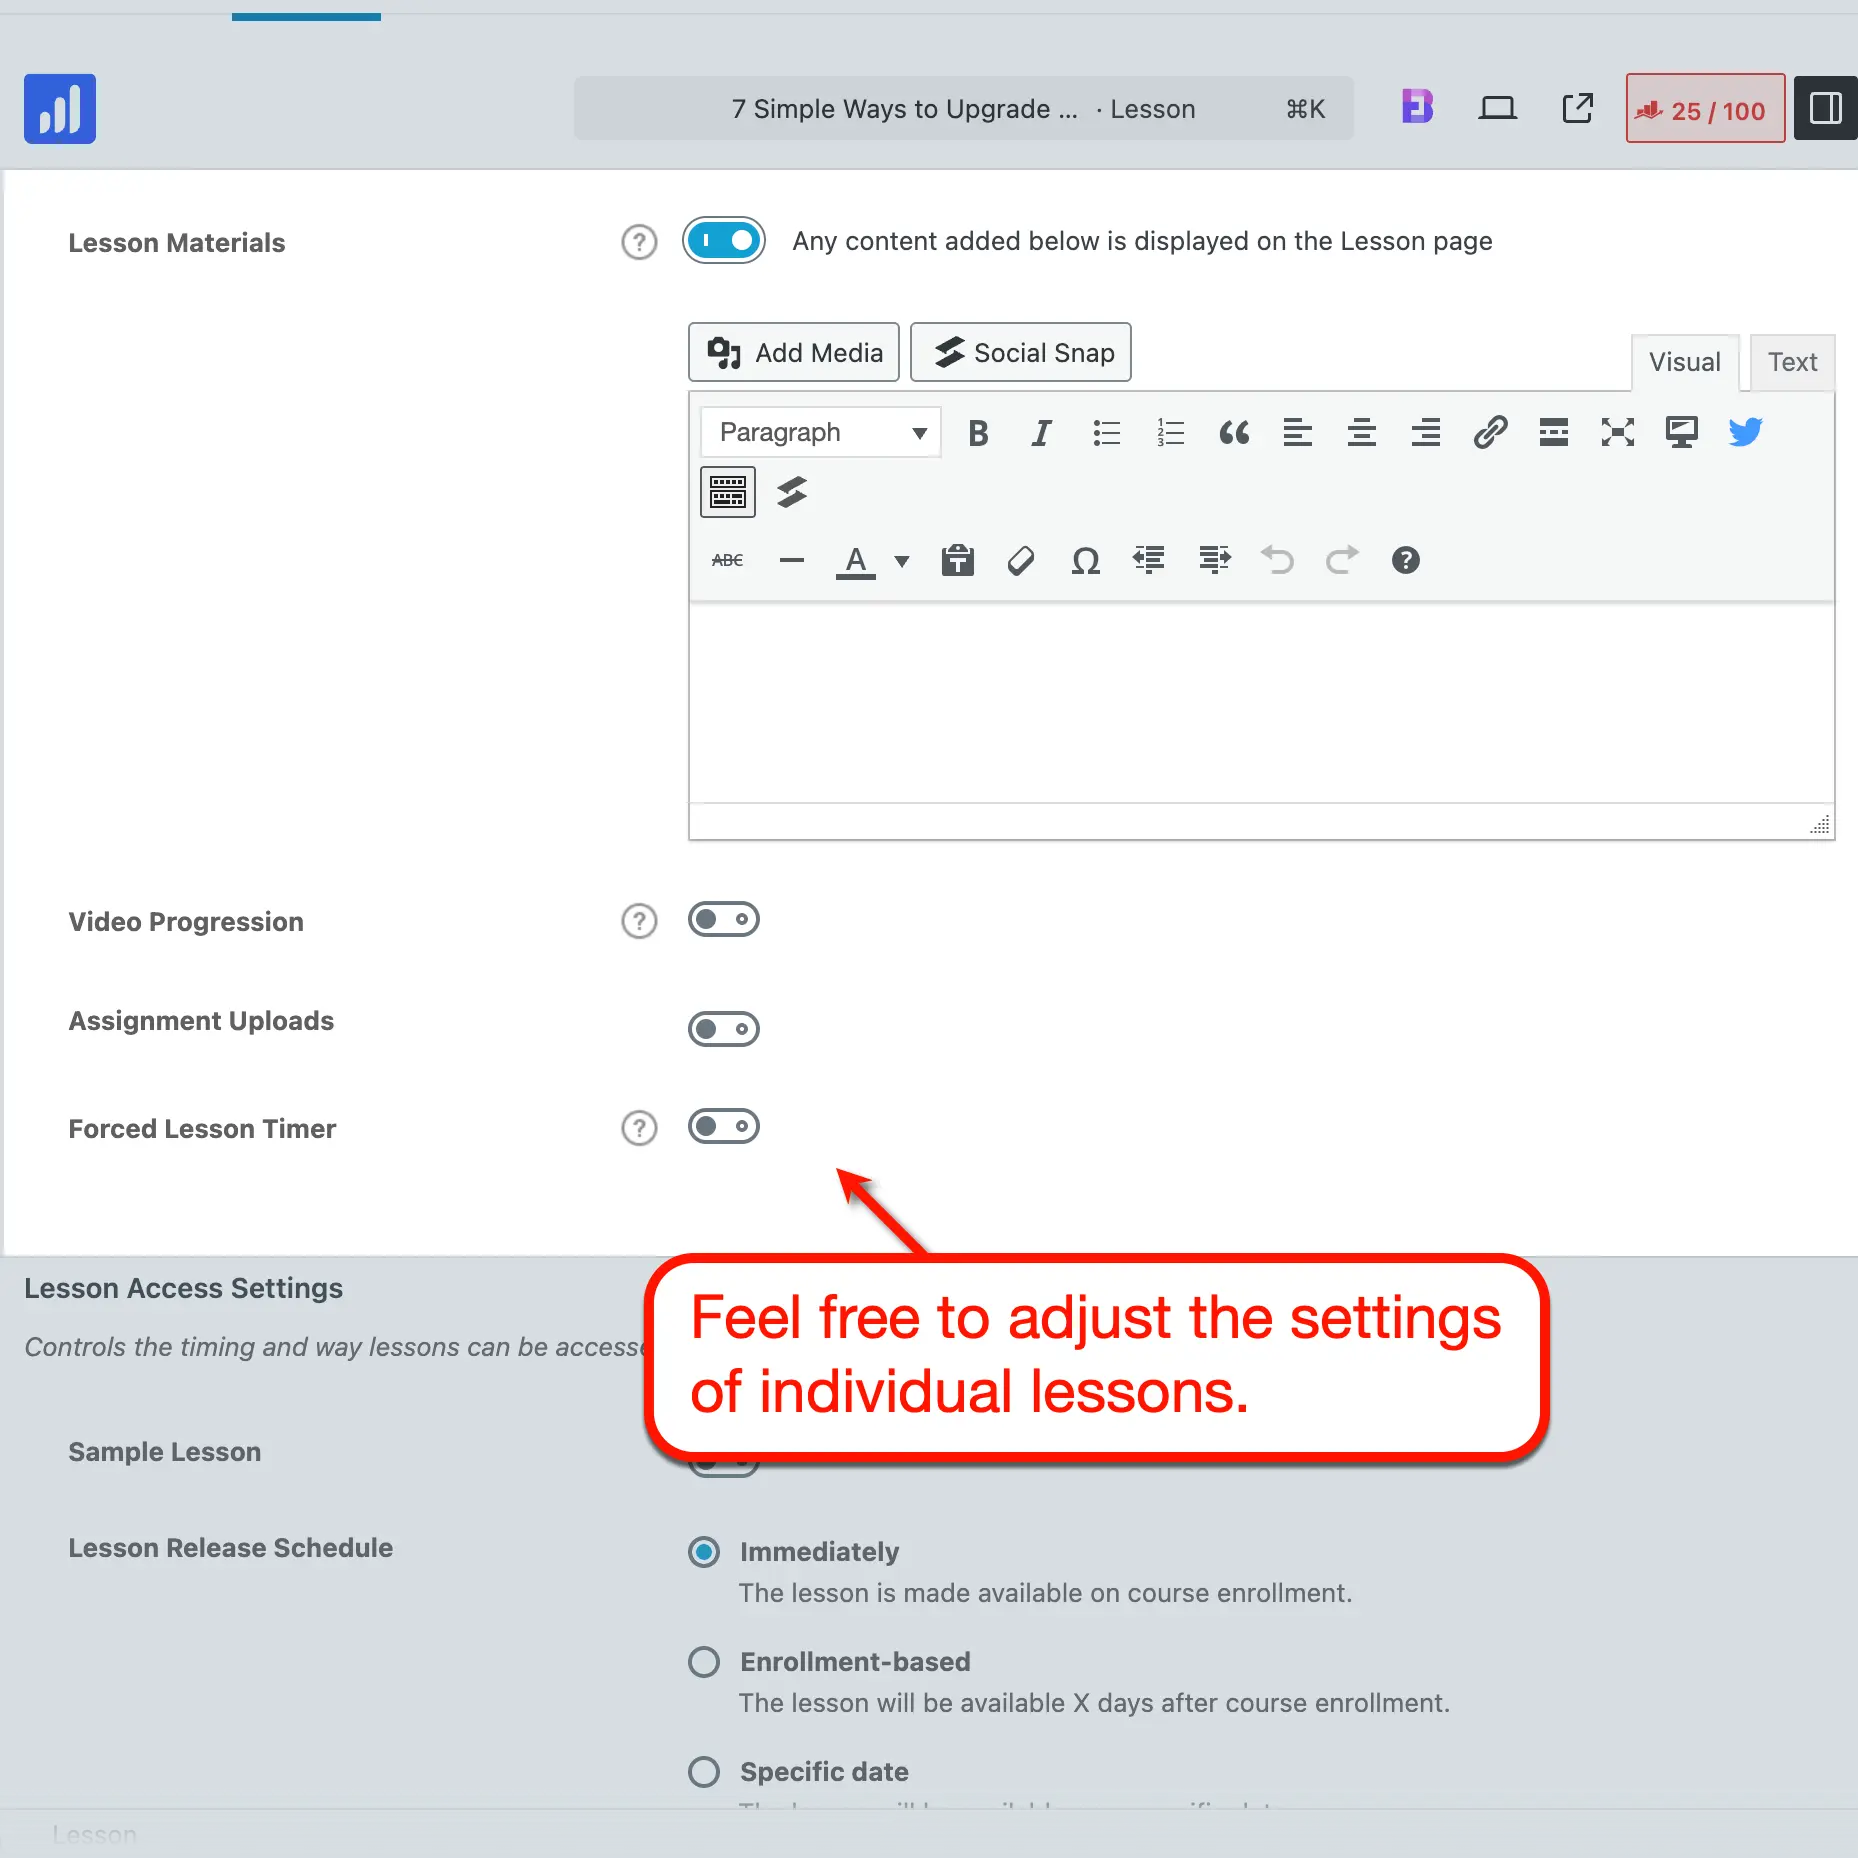This screenshot has height=1858, width=1858.
Task: Undo the last editor change
Action: (x=1278, y=561)
